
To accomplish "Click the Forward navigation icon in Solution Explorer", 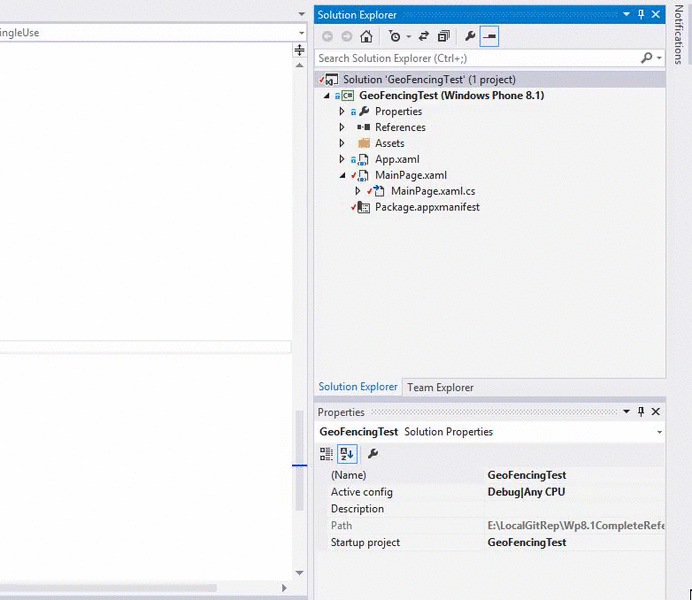I will tap(347, 36).
